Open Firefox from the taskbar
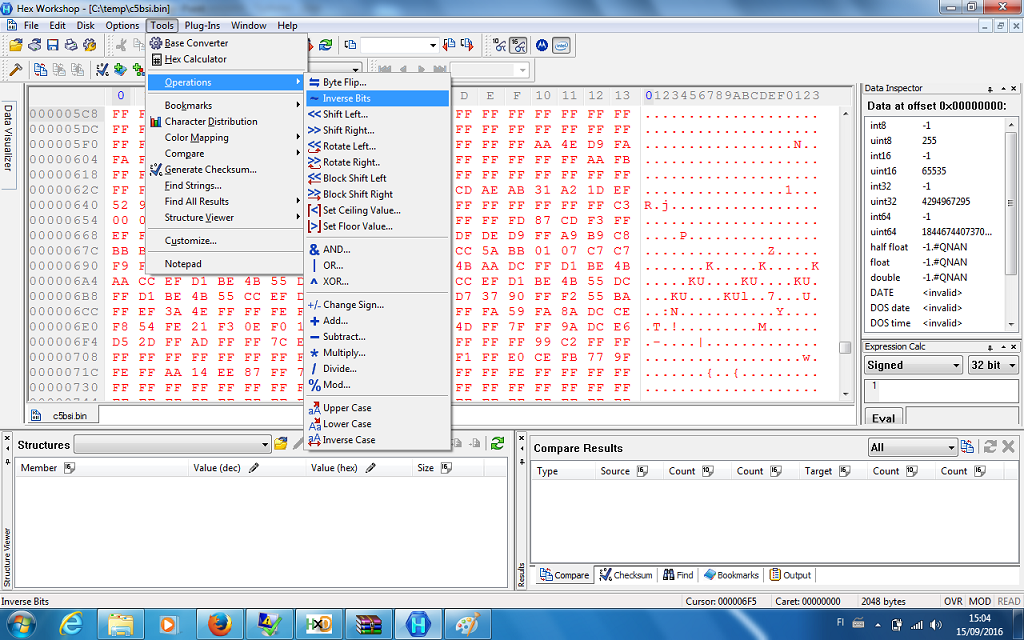This screenshot has width=1024, height=640. coord(214,624)
